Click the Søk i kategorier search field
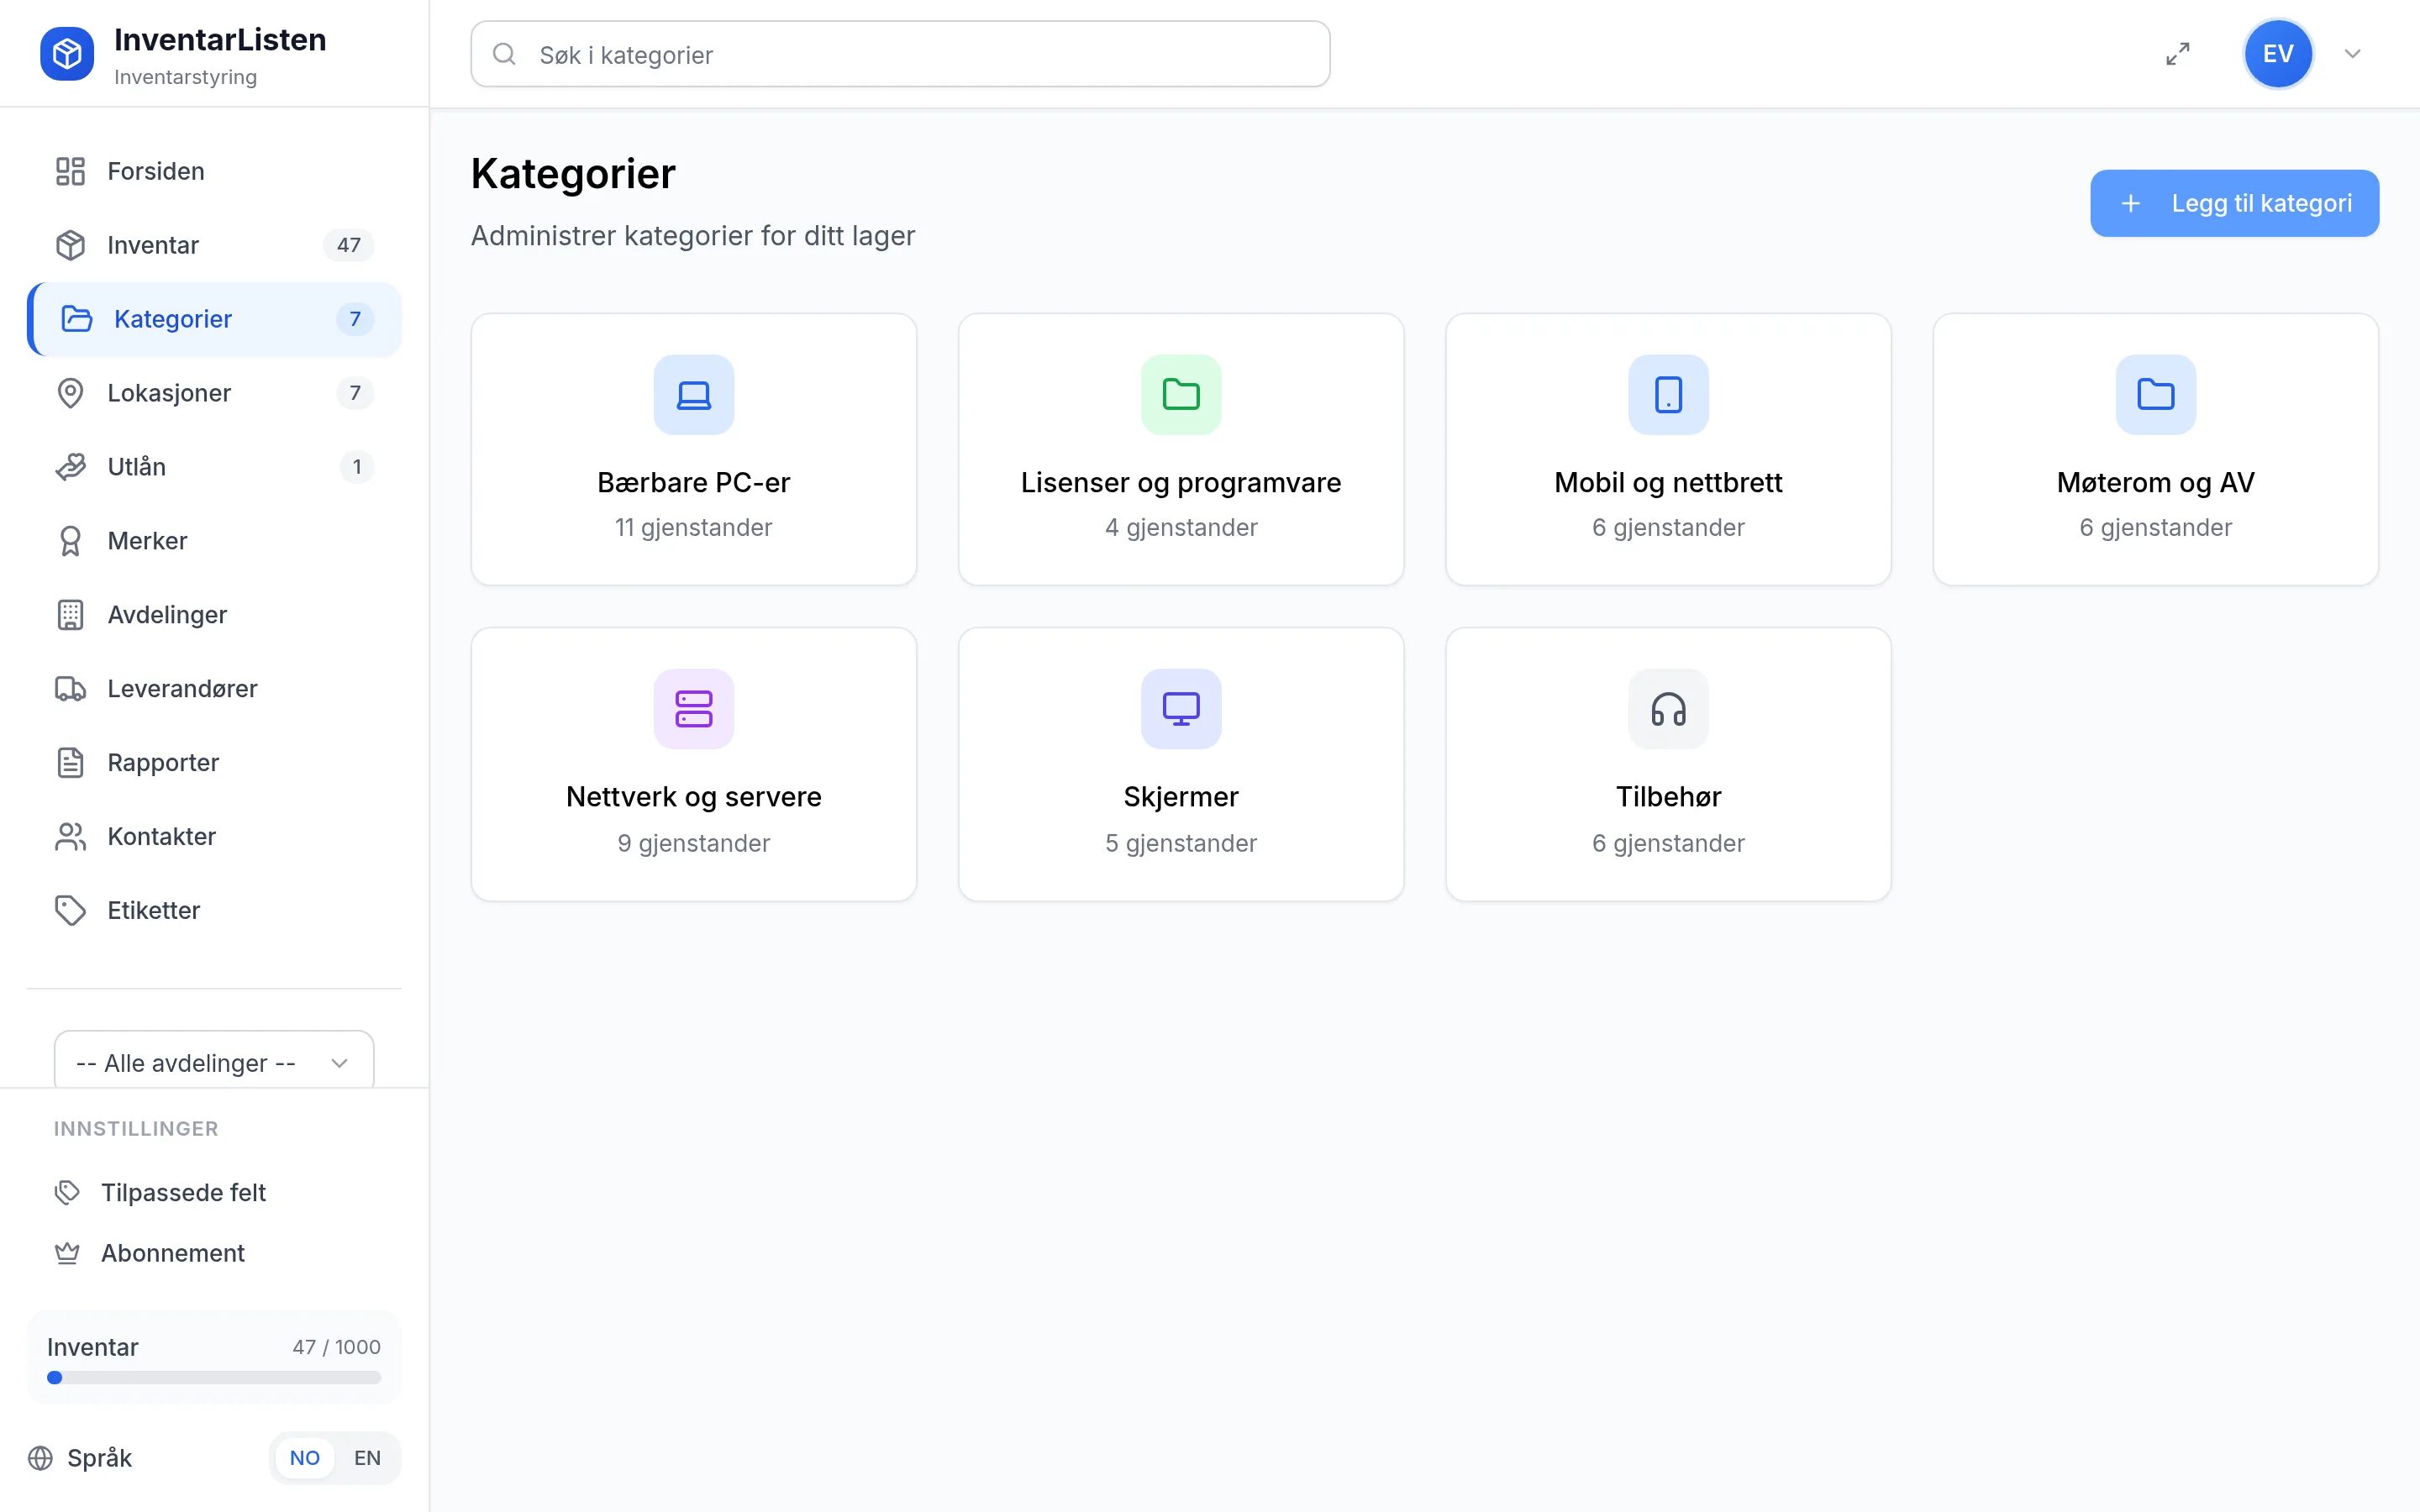The width and height of the screenshot is (2420, 1512). [x=900, y=54]
